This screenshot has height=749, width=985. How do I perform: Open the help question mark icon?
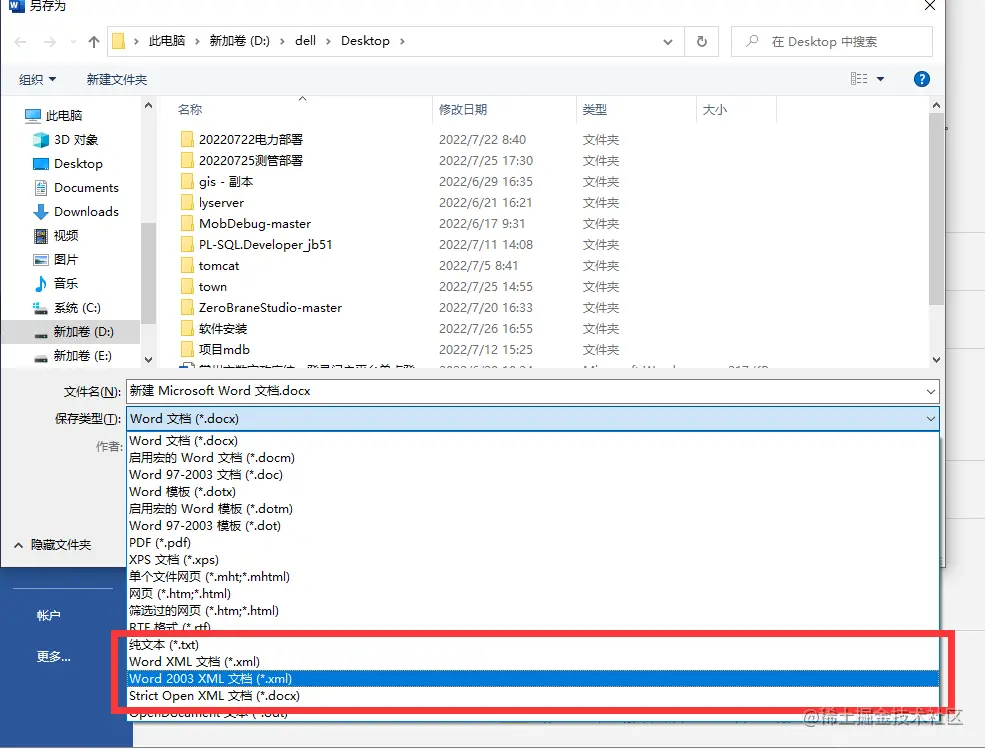point(922,79)
